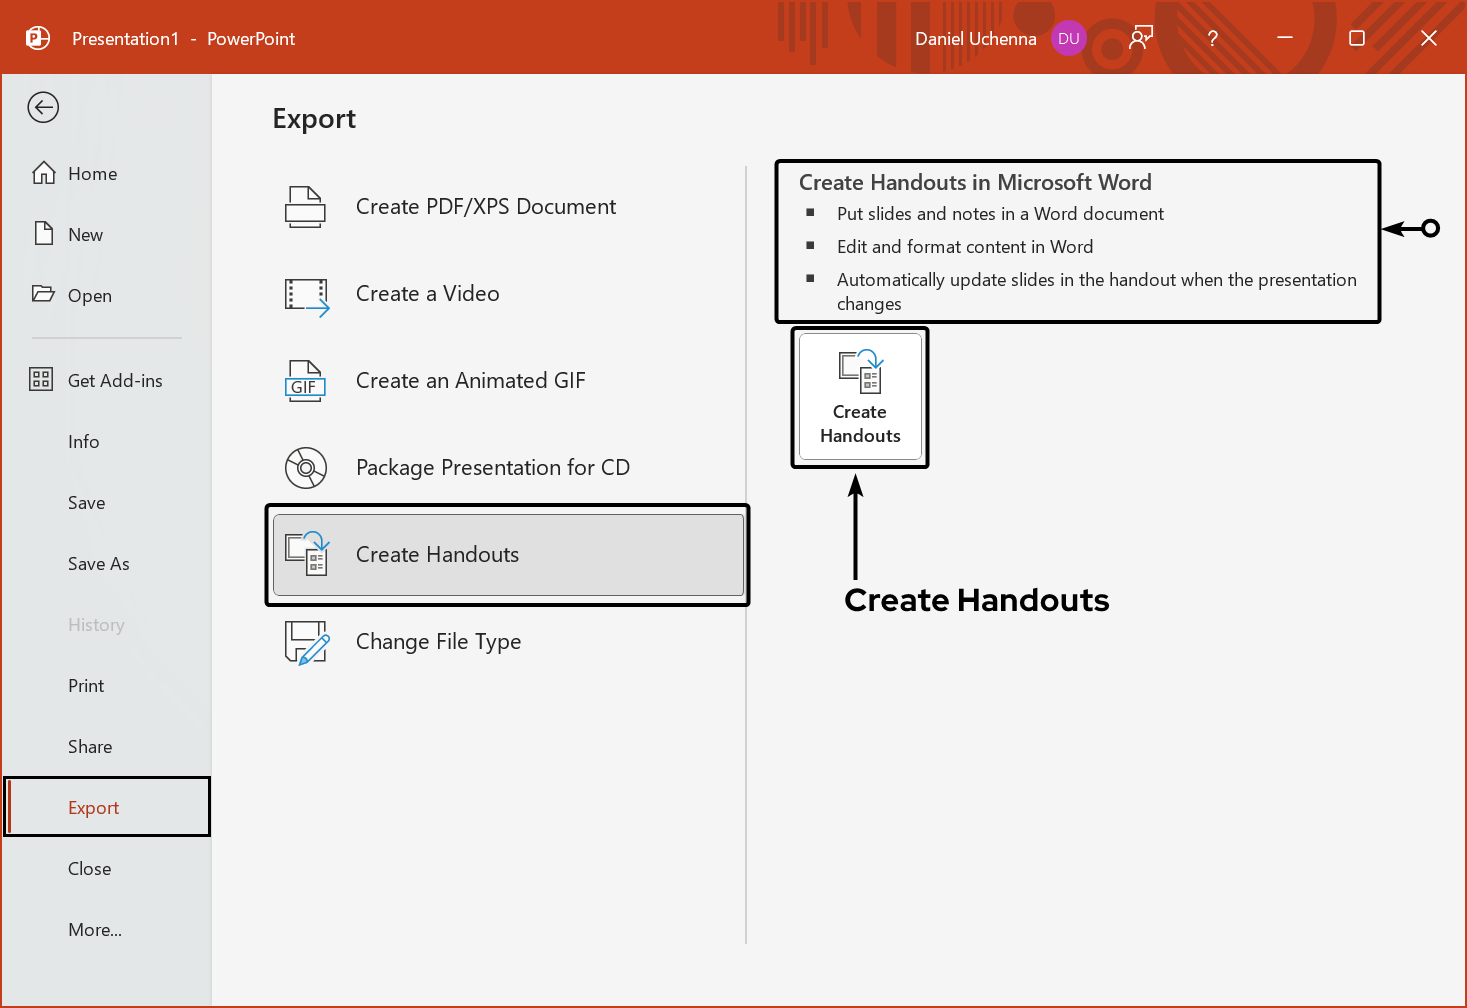Click the share with people icon
Screen dimensions: 1467x1008
point(1140,38)
